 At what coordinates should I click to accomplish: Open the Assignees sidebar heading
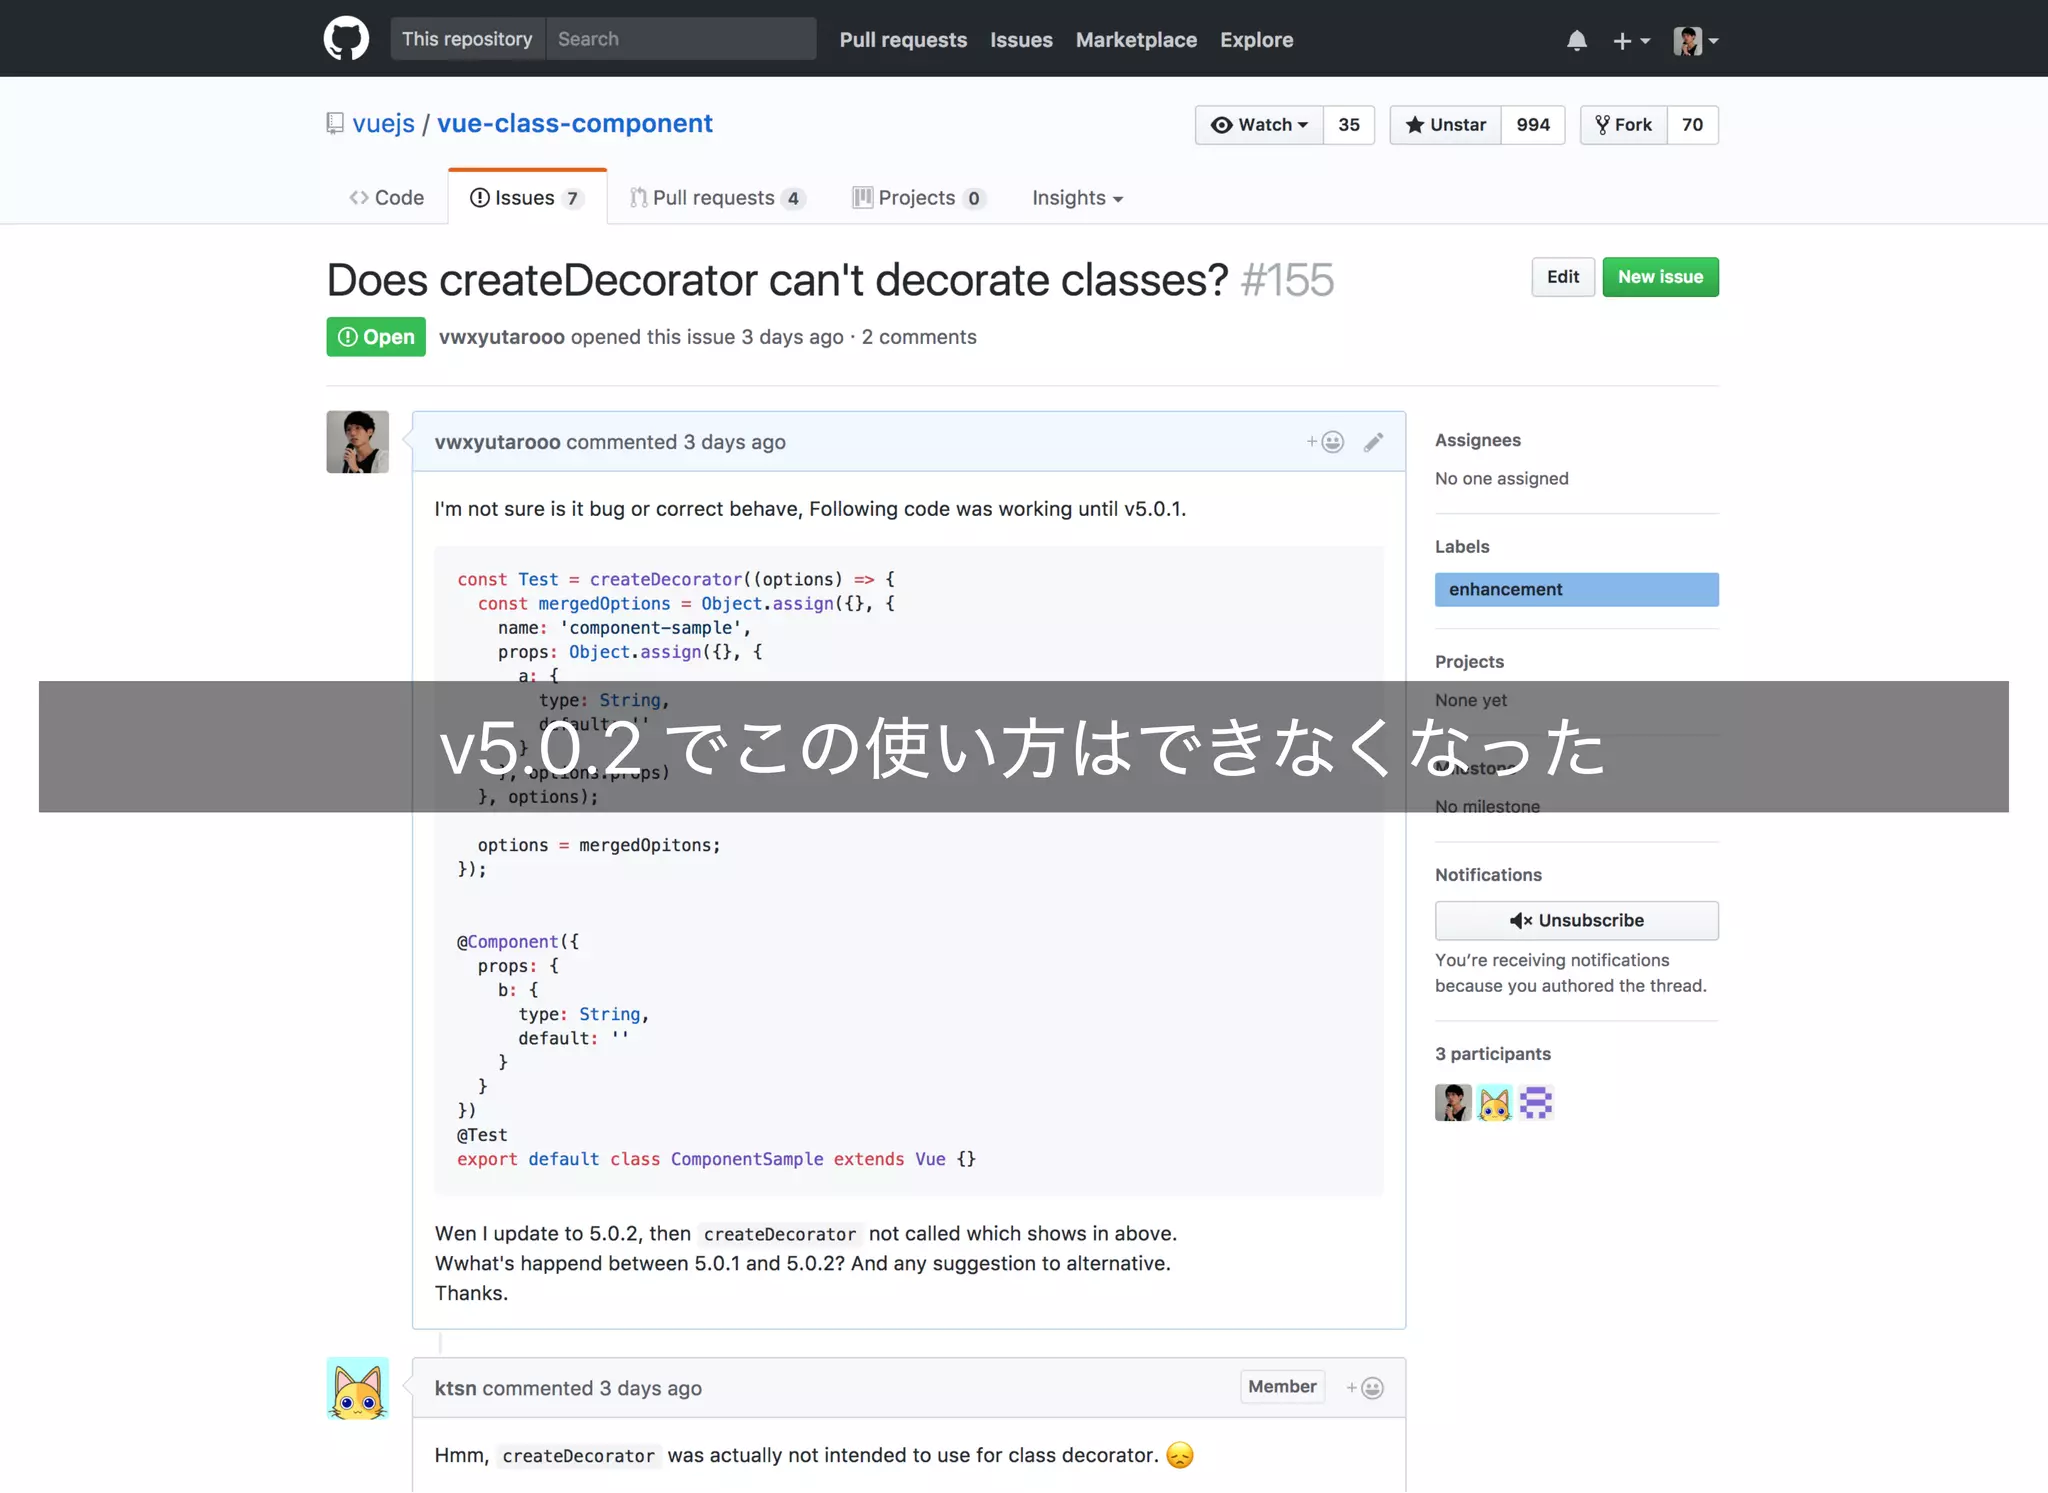(x=1478, y=440)
